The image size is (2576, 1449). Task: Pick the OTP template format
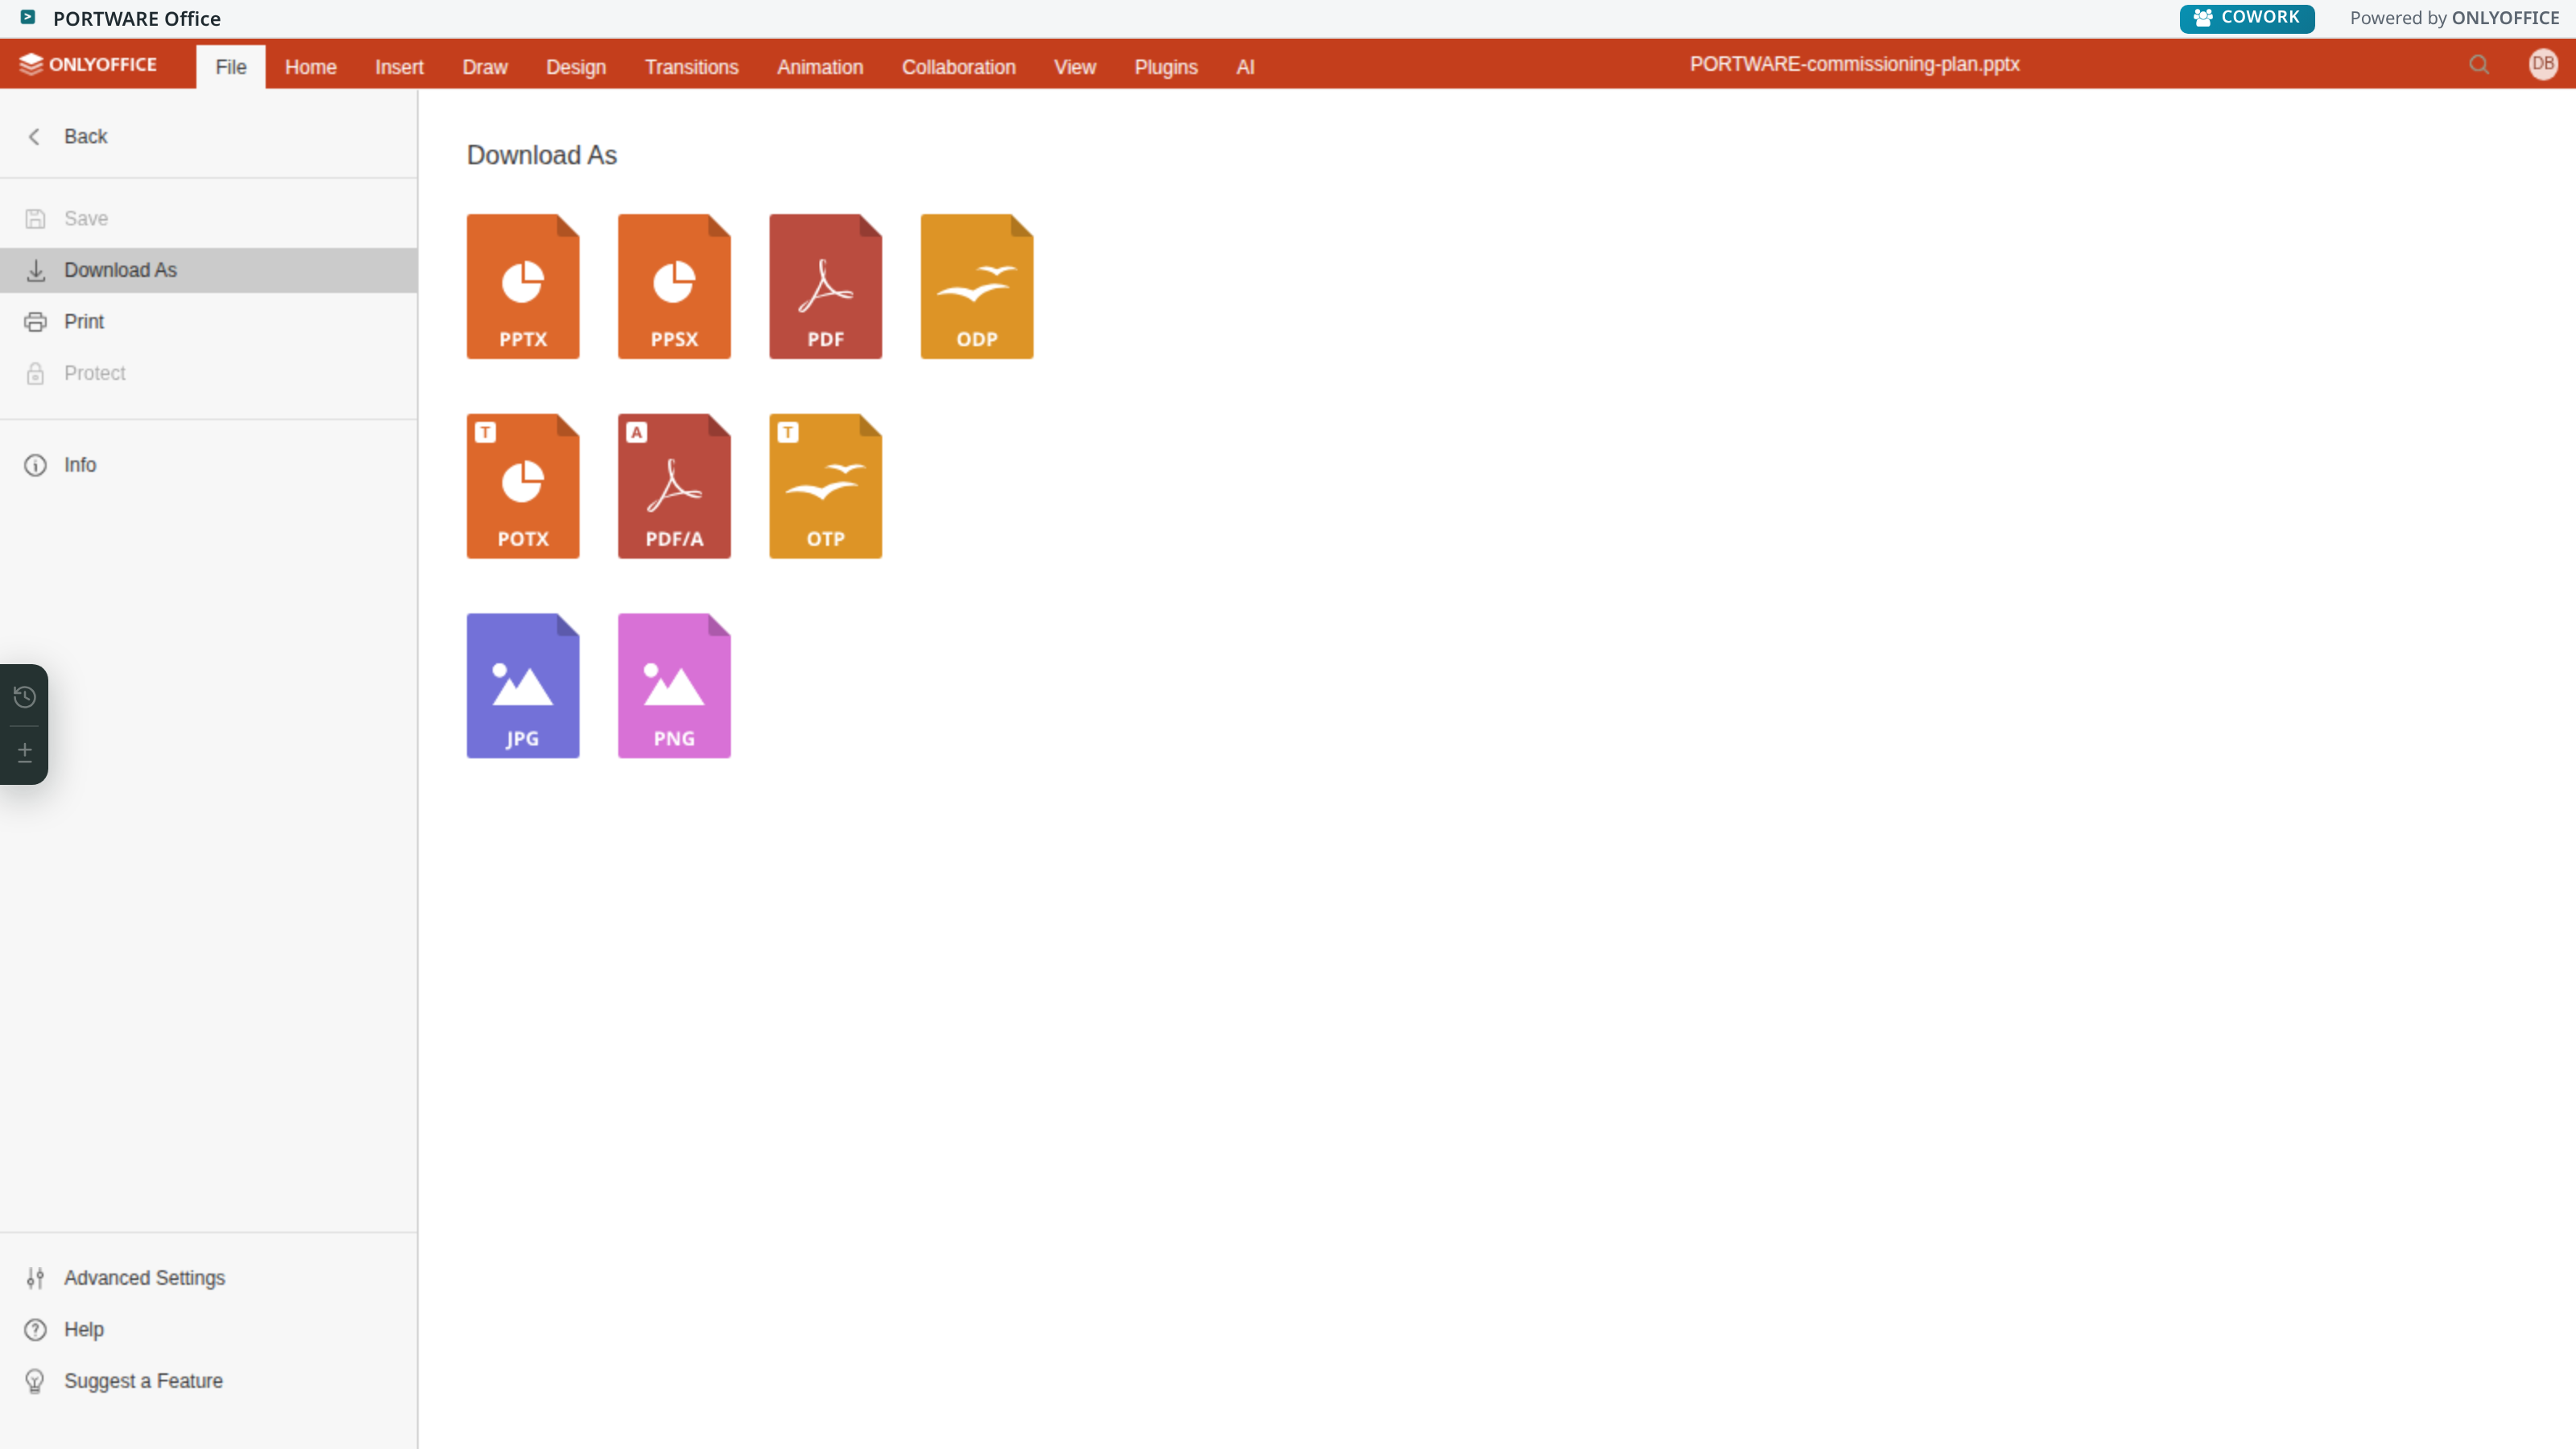click(x=825, y=486)
